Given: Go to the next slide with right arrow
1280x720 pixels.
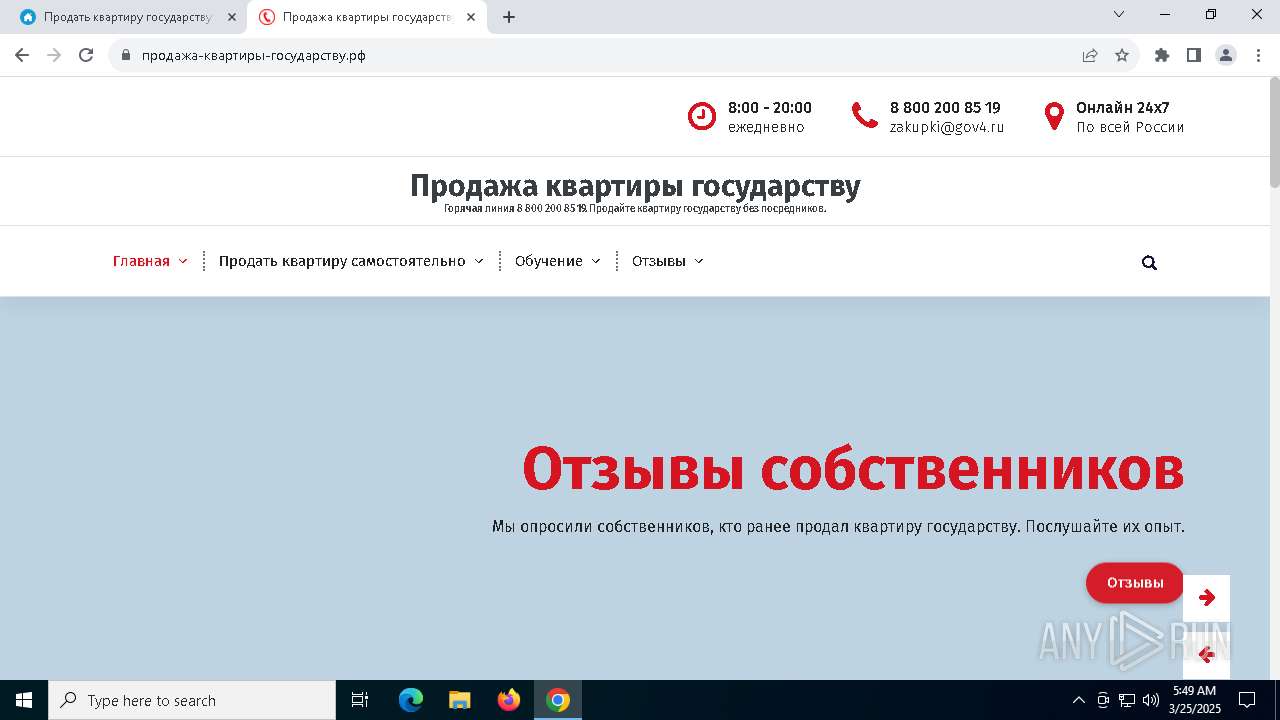Looking at the screenshot, I should point(1206,598).
